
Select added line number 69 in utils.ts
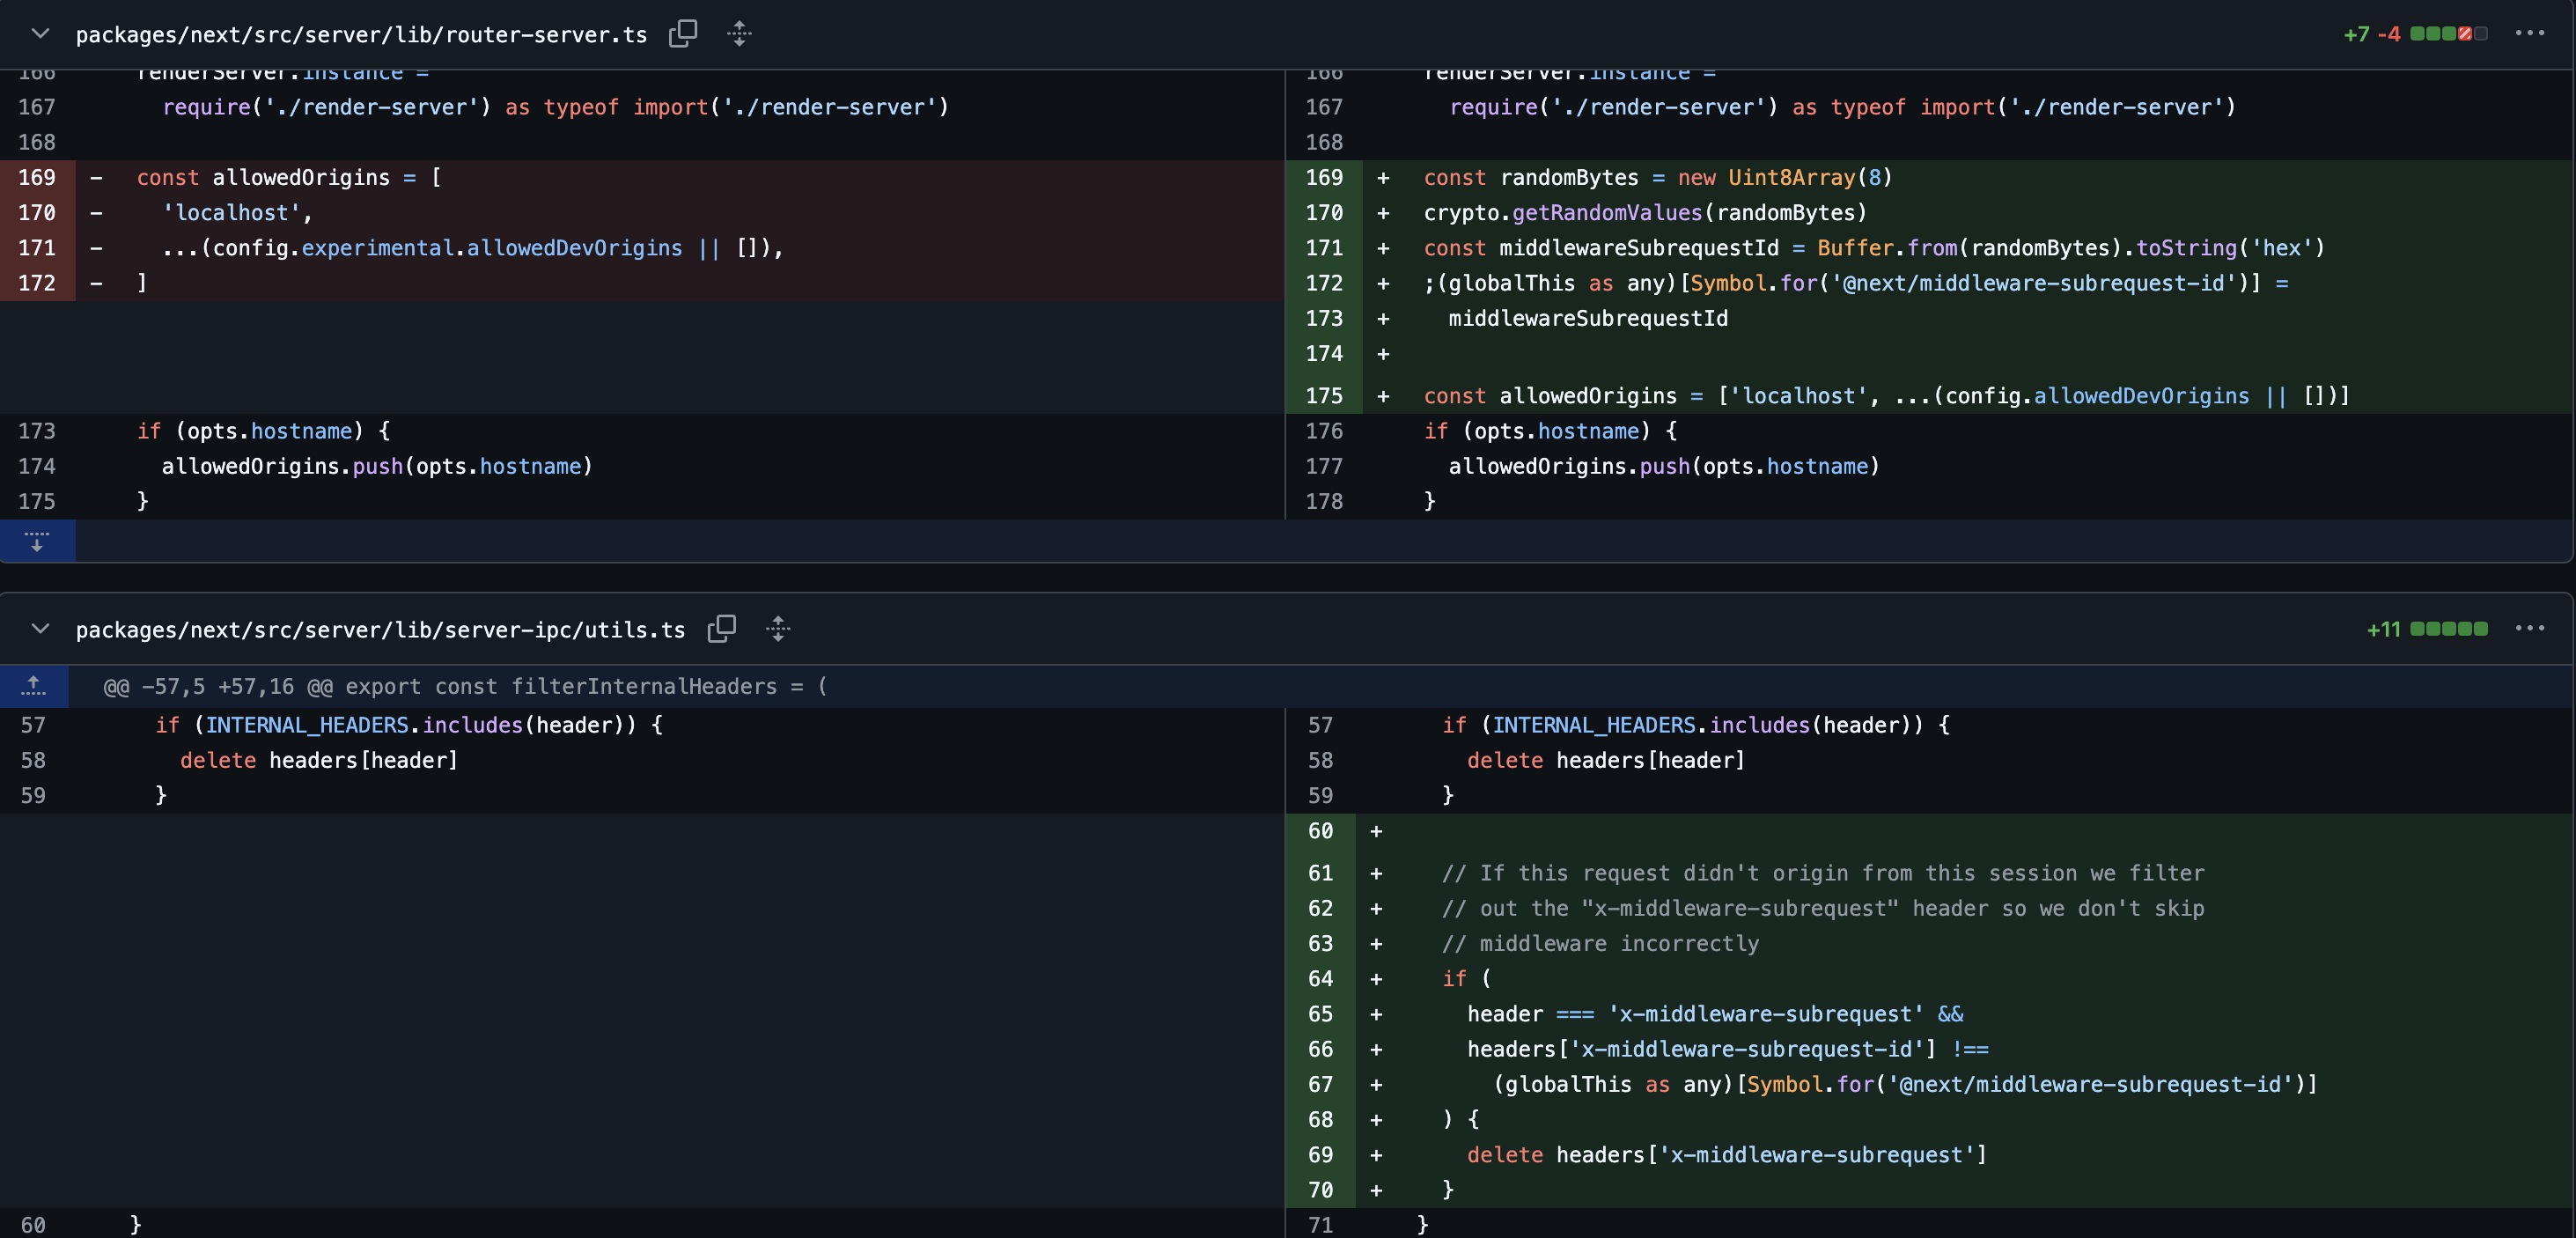(1320, 1154)
